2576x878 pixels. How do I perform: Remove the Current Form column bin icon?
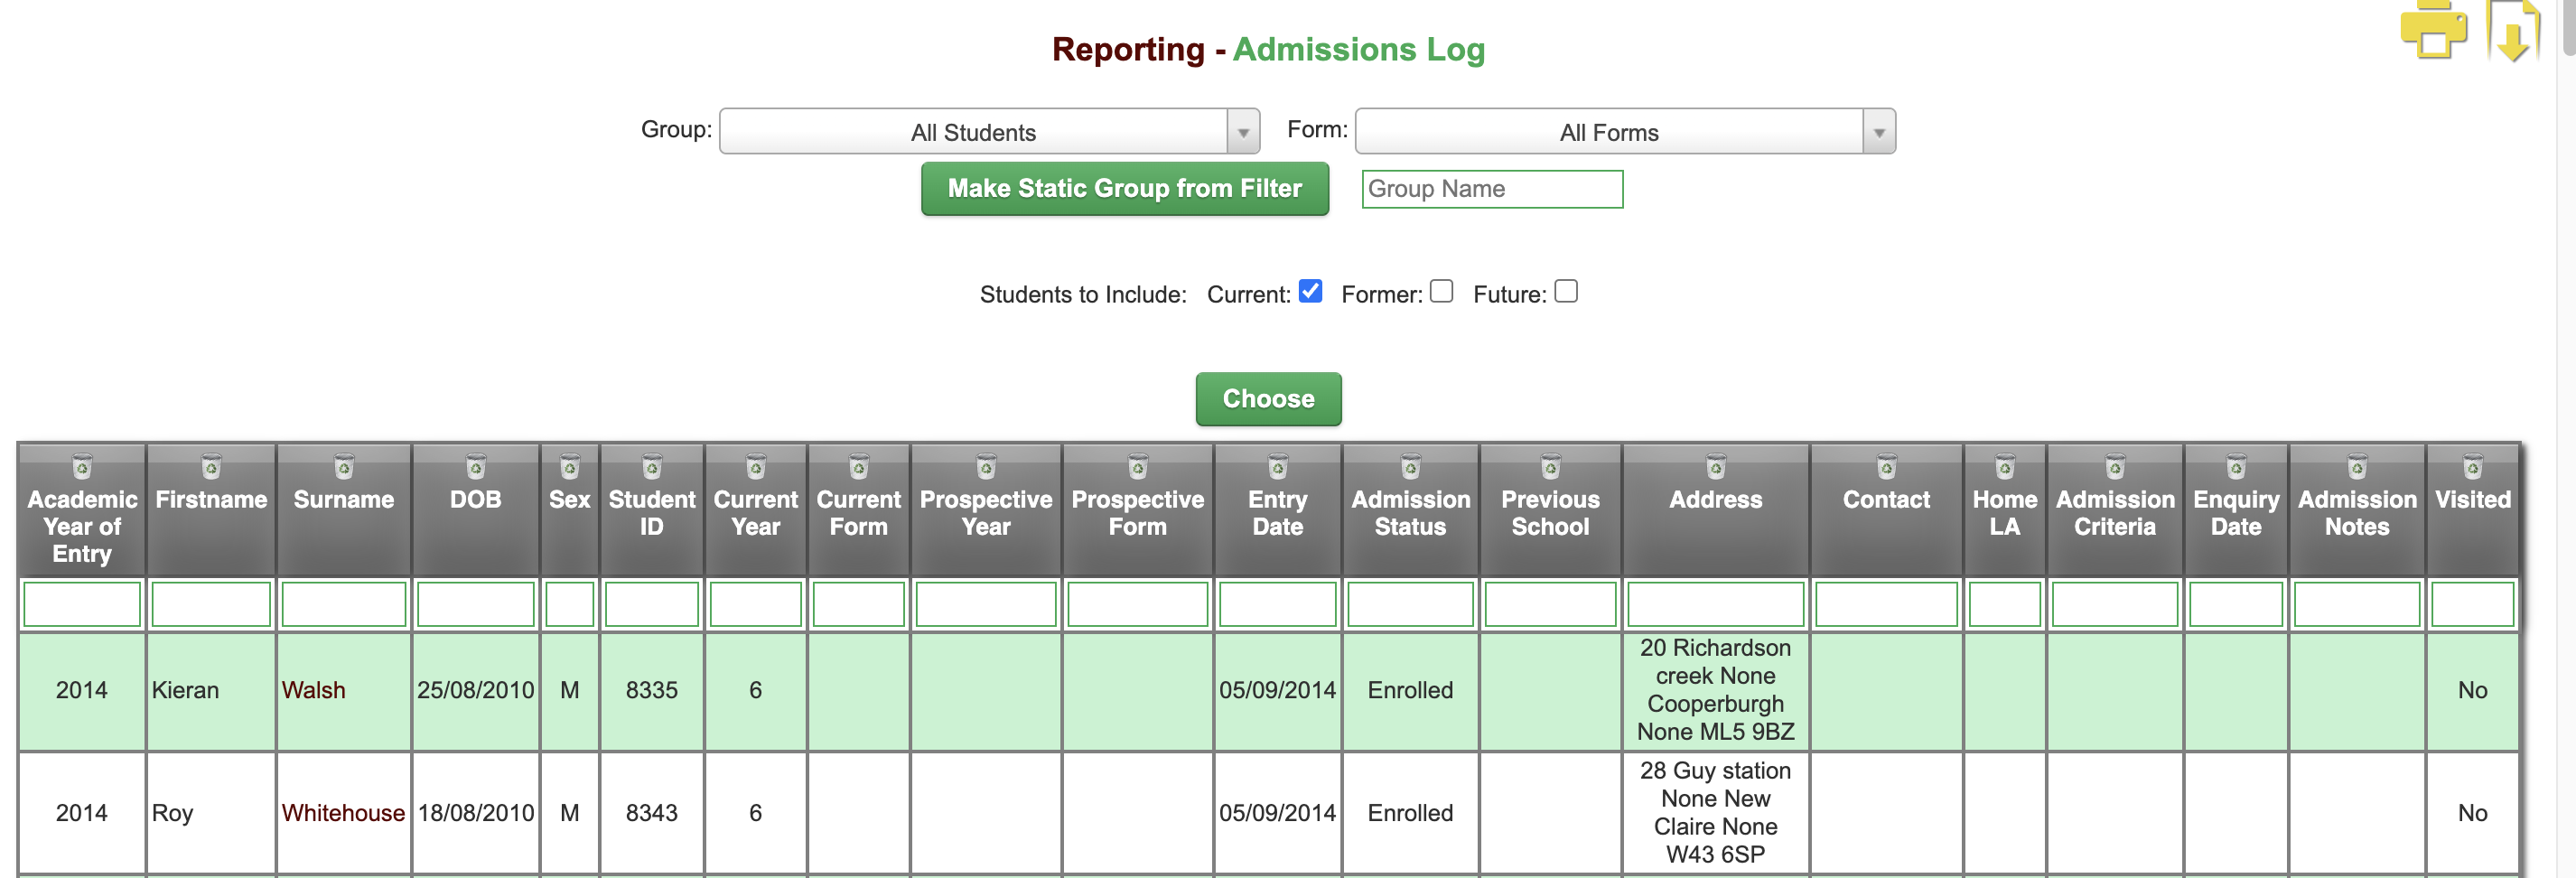click(x=859, y=466)
